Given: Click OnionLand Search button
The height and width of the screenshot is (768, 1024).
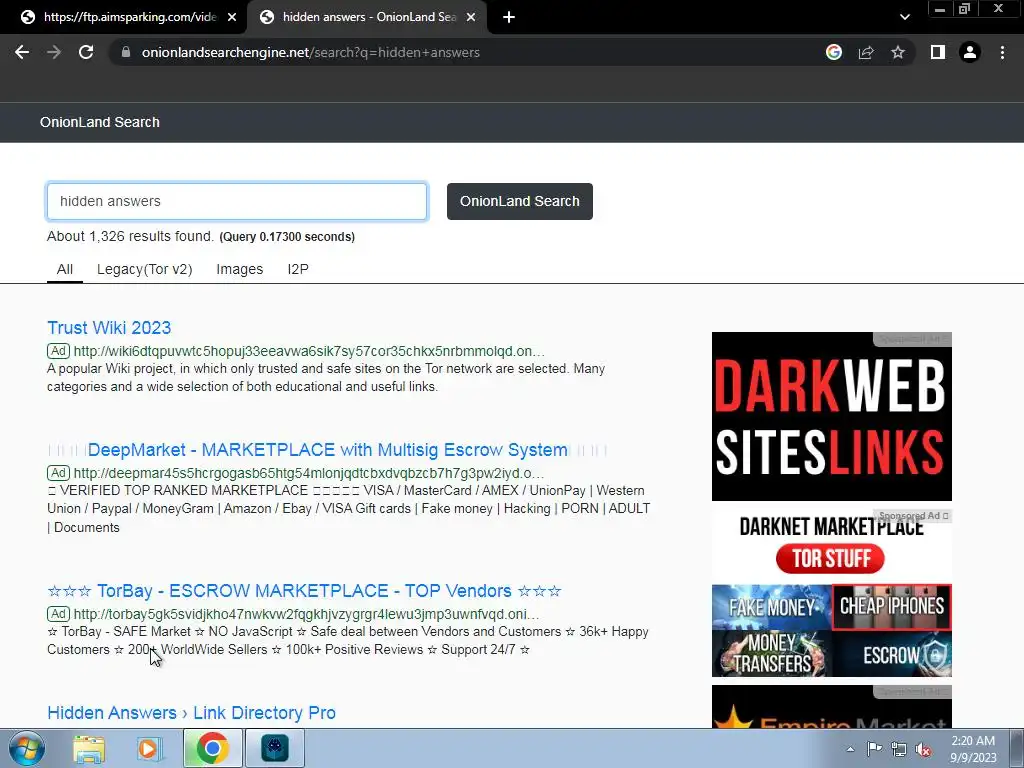Looking at the screenshot, I should coord(520,201).
